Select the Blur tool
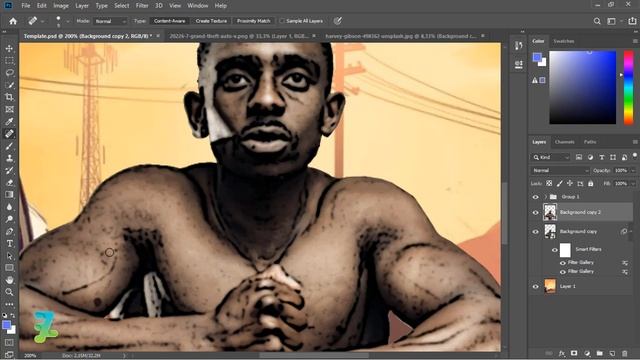The height and width of the screenshot is (360, 640). (9, 207)
